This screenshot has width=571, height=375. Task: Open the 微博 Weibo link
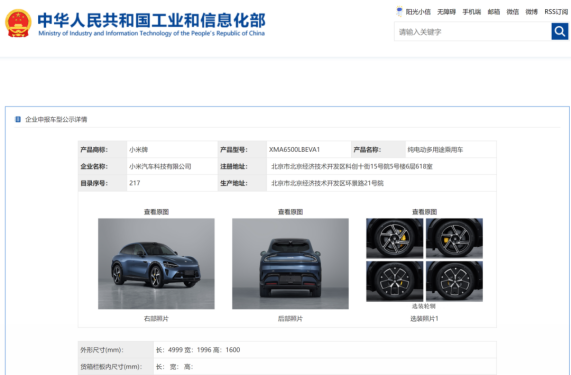[532, 12]
